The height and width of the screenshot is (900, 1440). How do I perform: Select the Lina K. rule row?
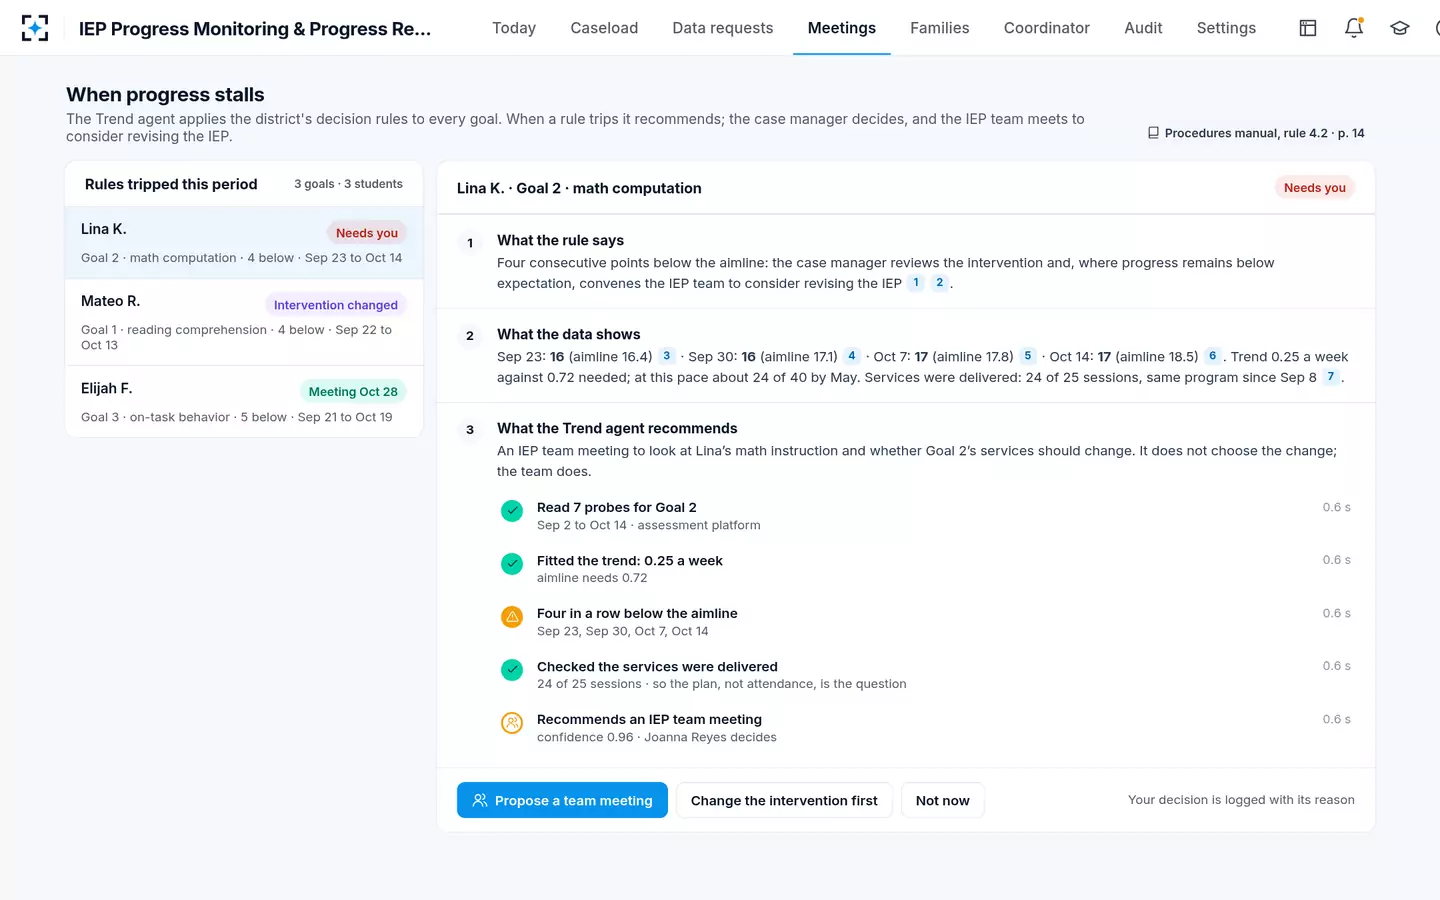(244, 243)
